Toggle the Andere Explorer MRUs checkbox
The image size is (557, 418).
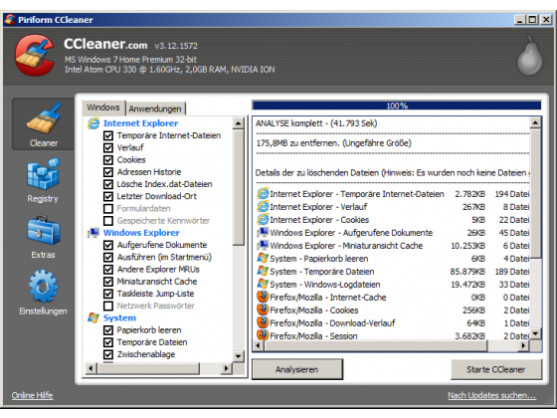tap(108, 270)
